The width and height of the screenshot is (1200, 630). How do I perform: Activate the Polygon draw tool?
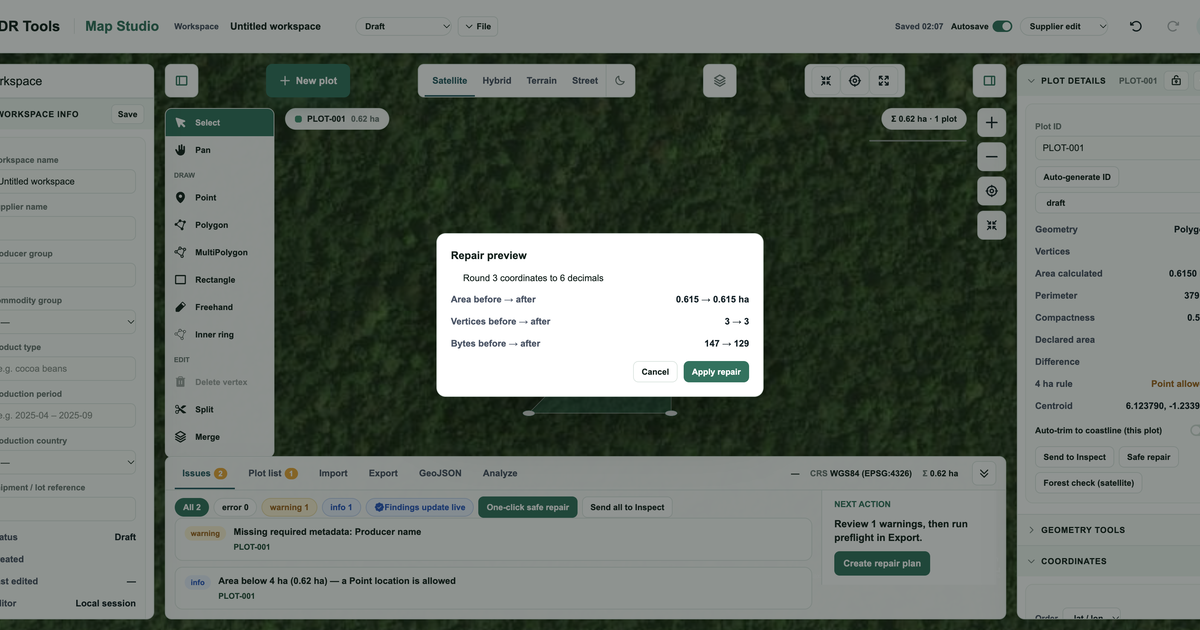[x=219, y=225]
